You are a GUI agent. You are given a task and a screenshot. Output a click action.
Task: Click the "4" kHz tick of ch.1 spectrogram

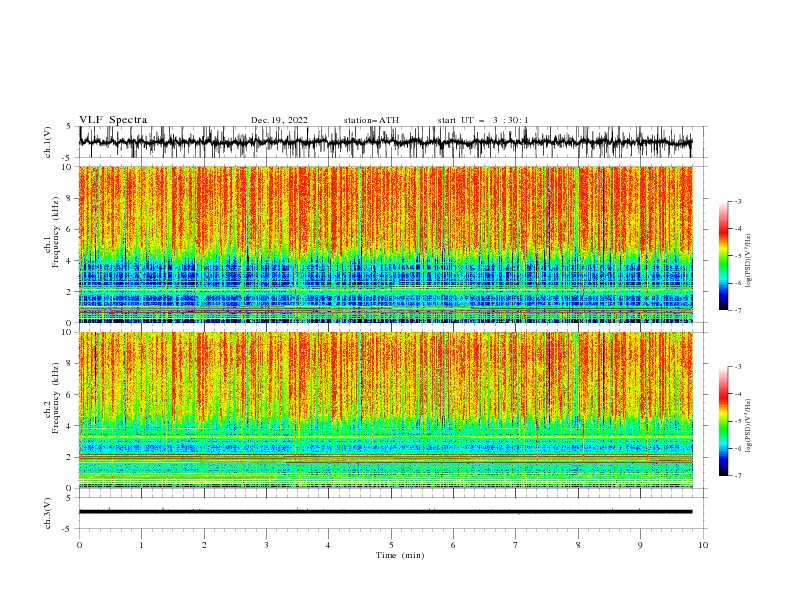click(70, 261)
